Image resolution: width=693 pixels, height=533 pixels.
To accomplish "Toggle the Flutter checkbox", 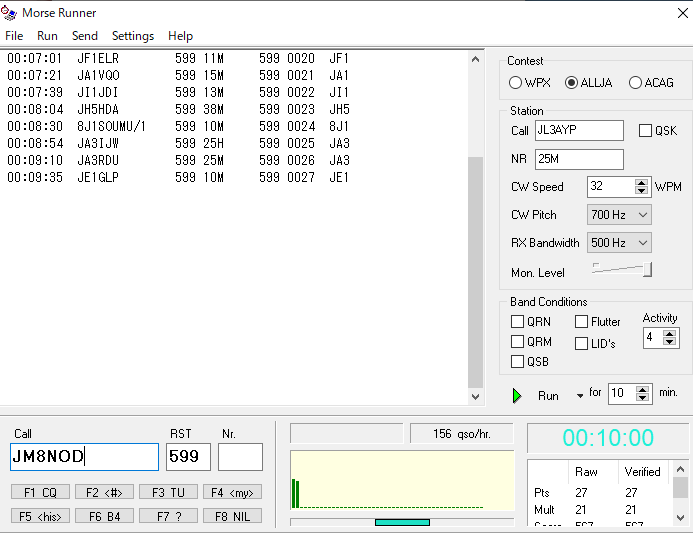I will point(582,322).
